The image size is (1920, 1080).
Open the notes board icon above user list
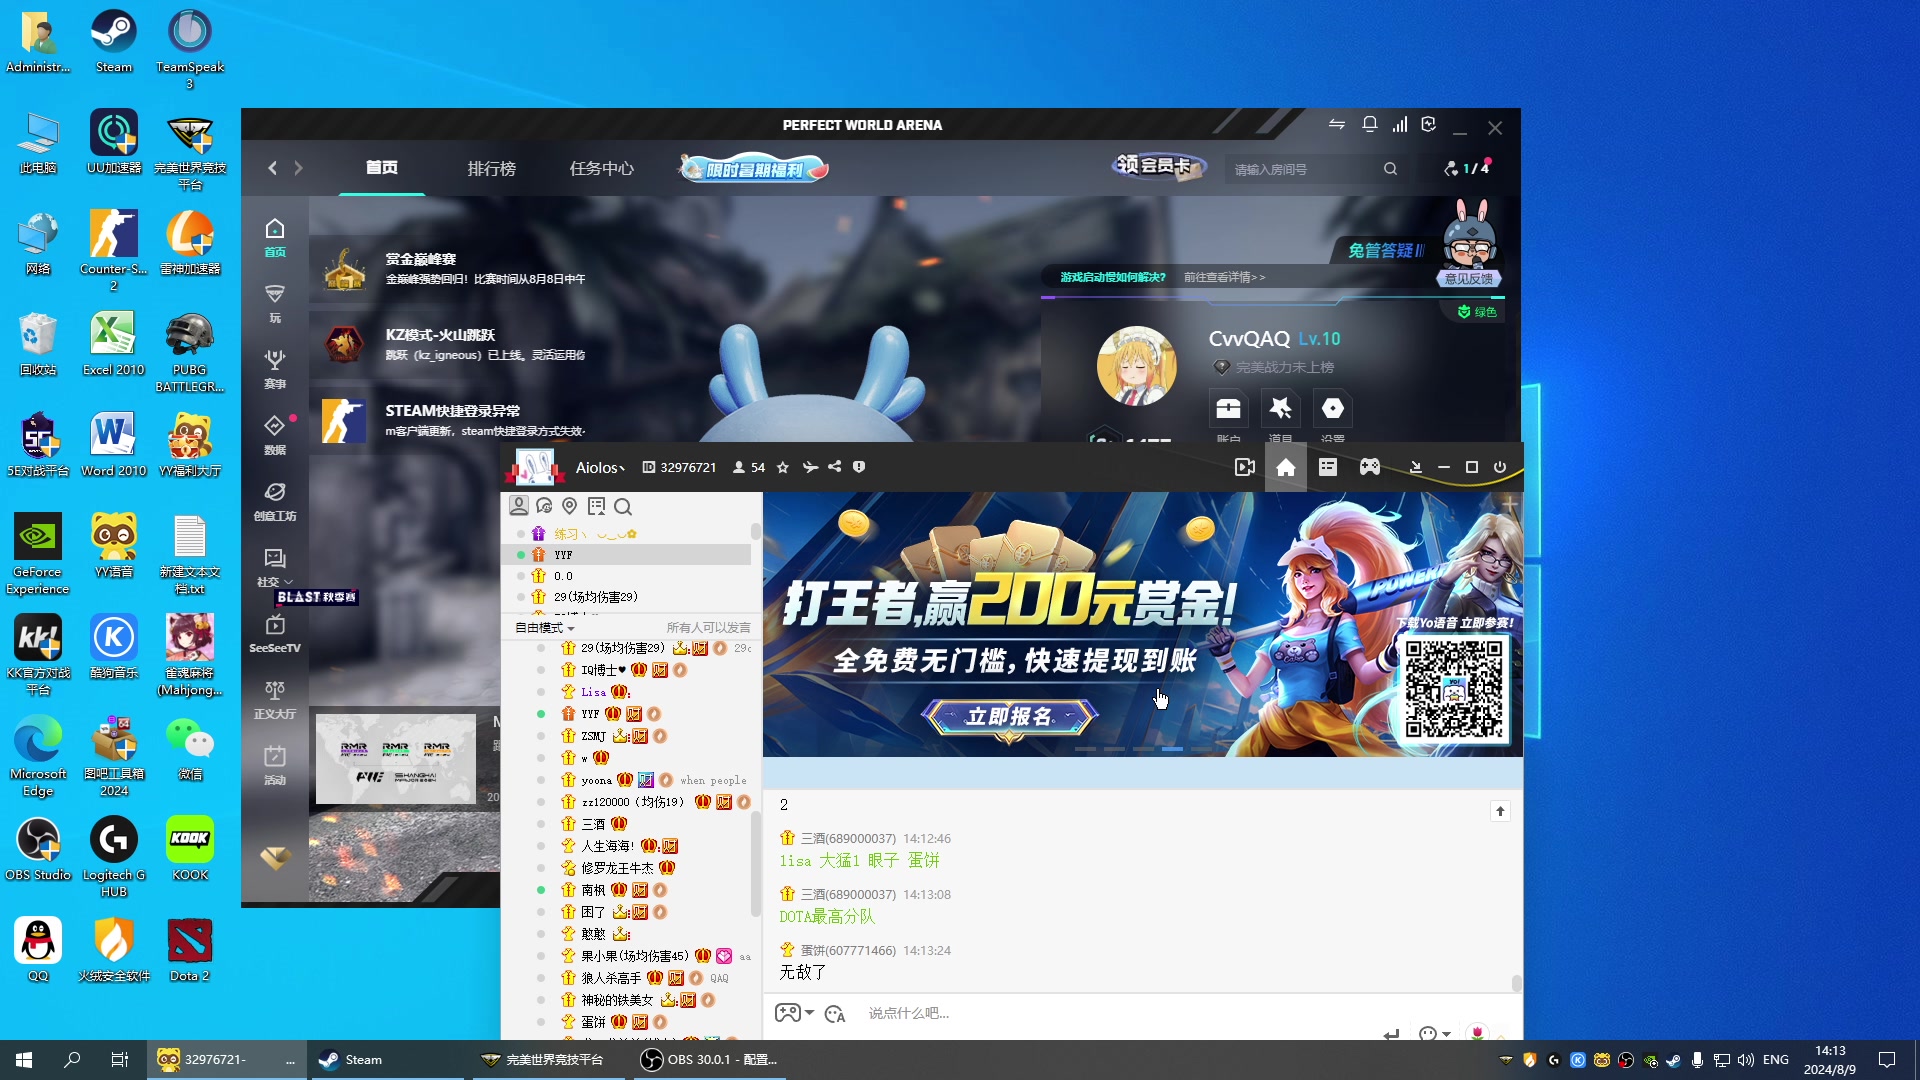tap(597, 506)
